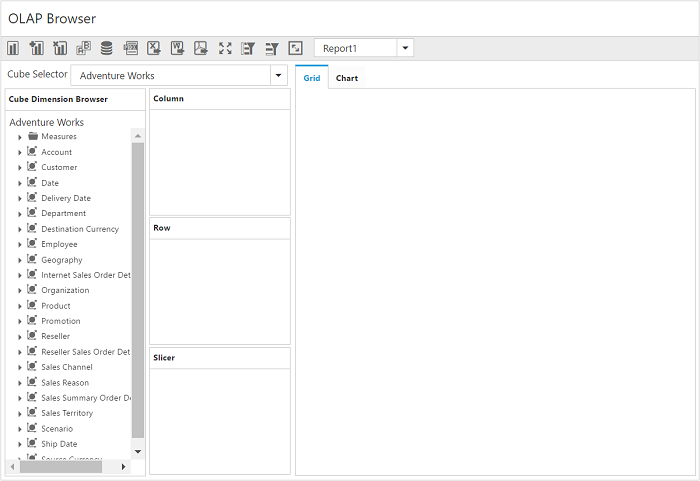This screenshot has width=700, height=481.
Task: Open the Cube Selector Adventure Works dropdown
Action: click(278, 75)
